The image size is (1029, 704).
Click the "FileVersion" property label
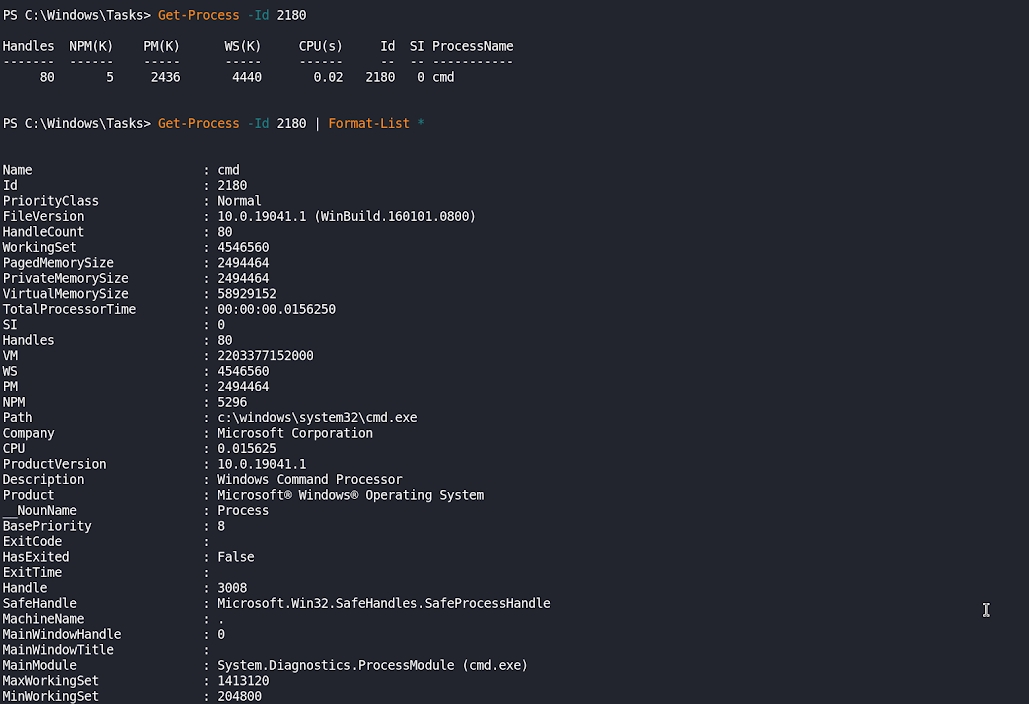pos(43,217)
